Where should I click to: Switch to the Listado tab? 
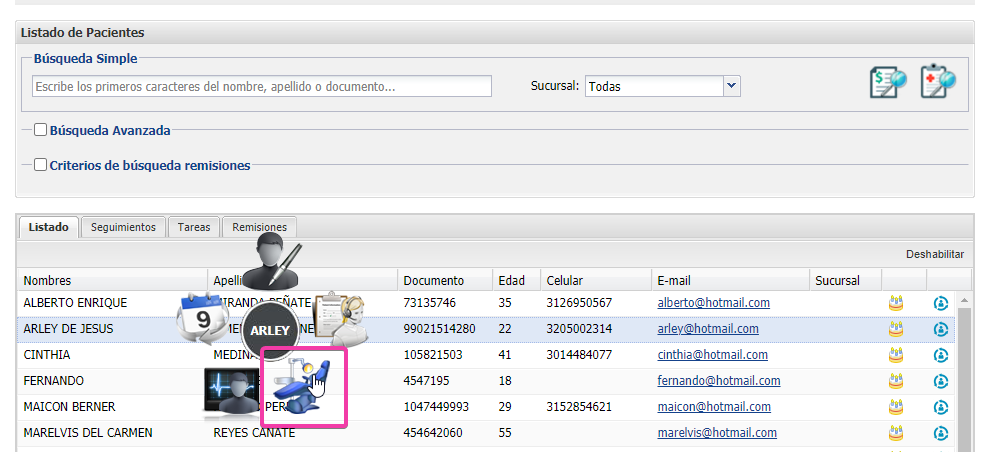point(48,227)
